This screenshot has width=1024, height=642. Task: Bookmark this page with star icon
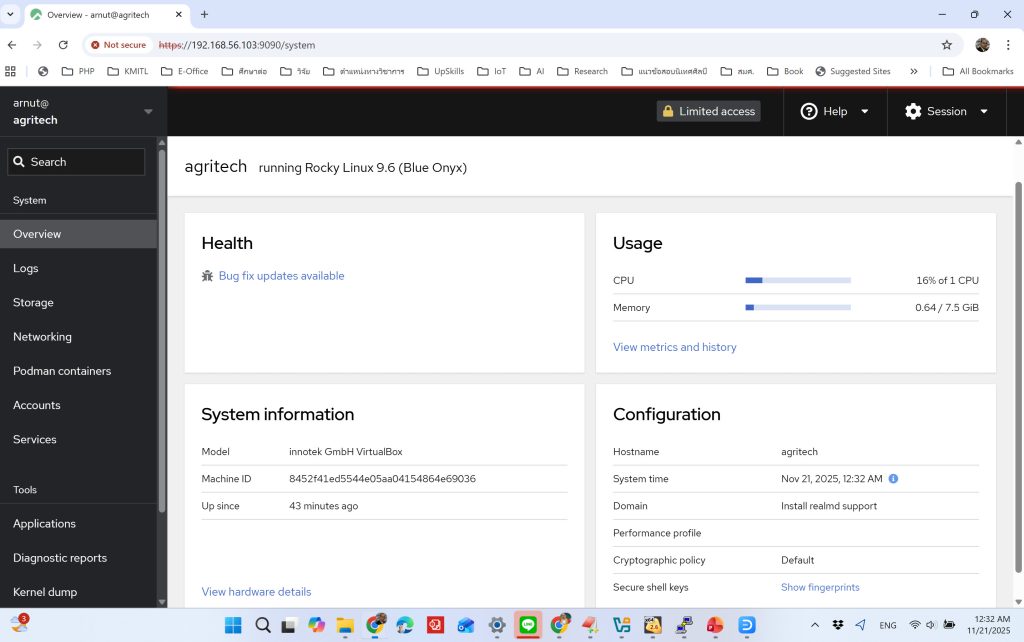[946, 45]
